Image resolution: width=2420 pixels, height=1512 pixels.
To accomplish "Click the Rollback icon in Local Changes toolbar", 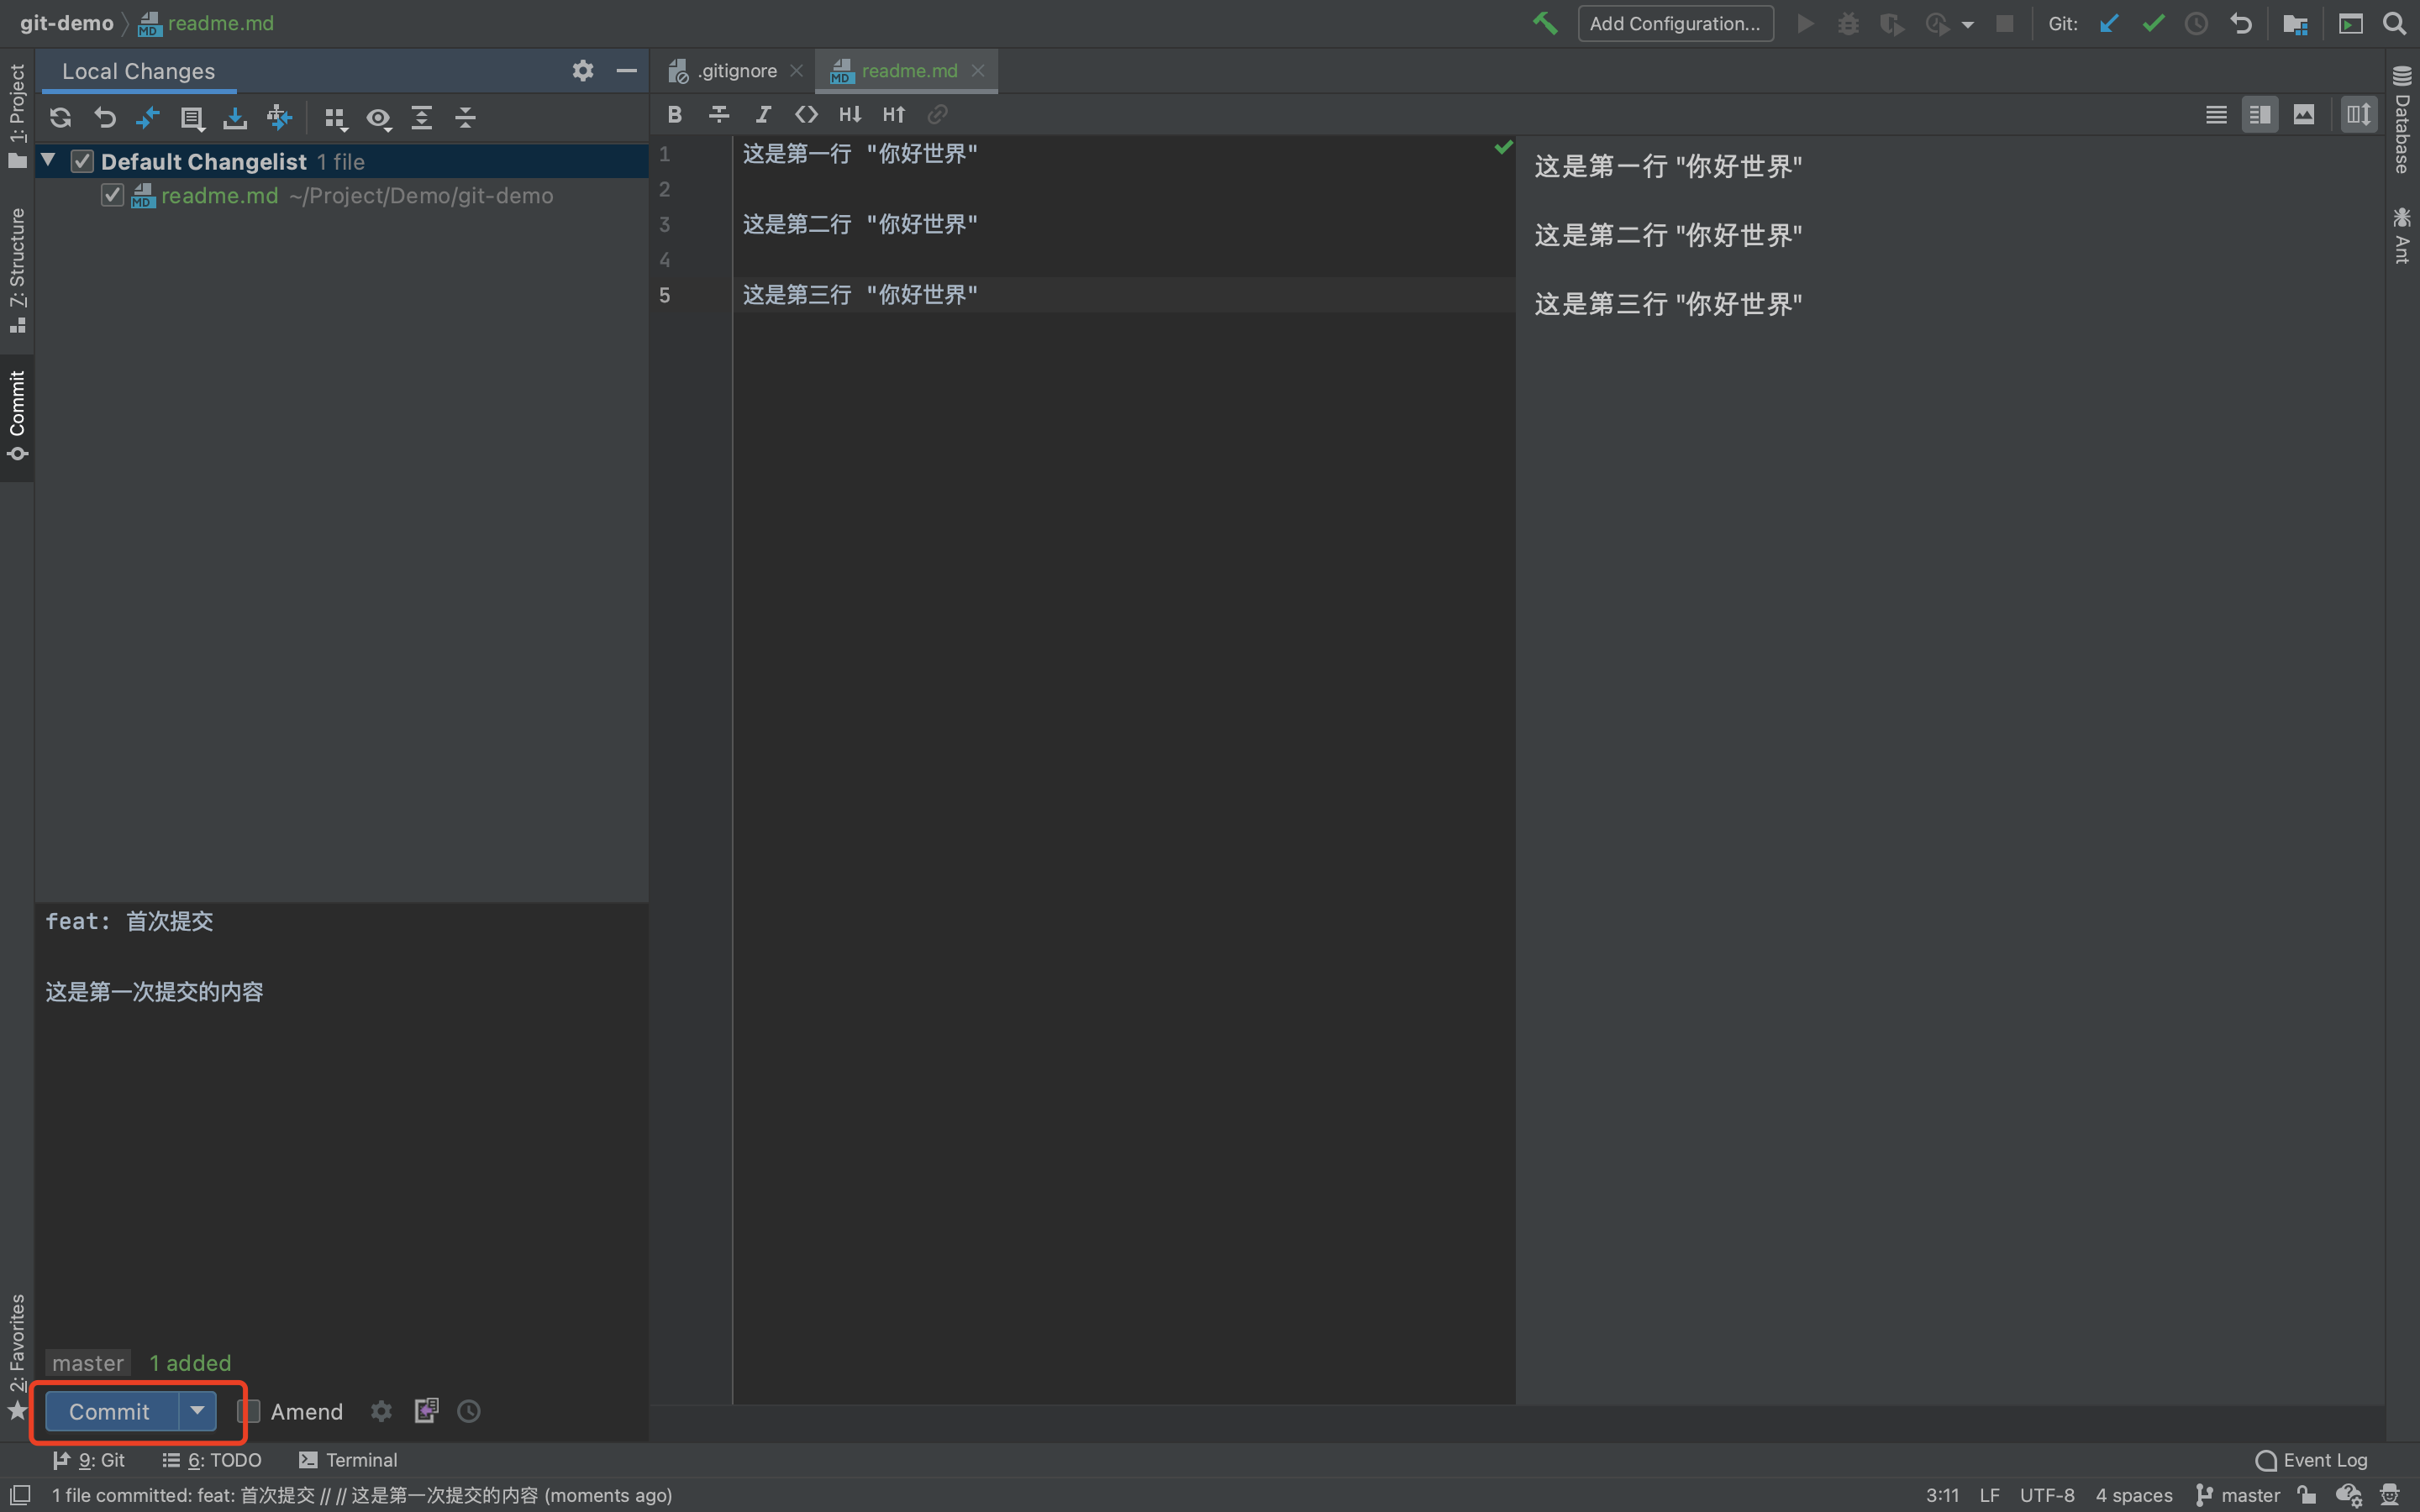I will point(105,118).
